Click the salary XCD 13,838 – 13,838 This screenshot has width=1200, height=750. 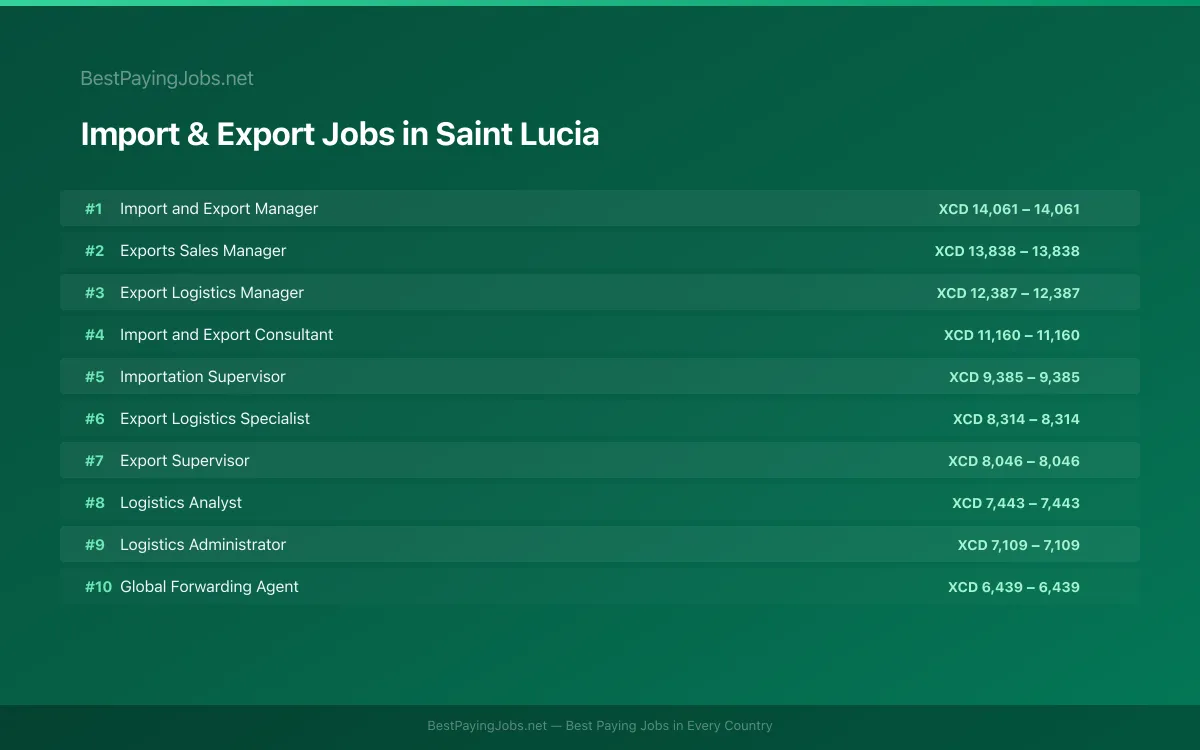1007,251
